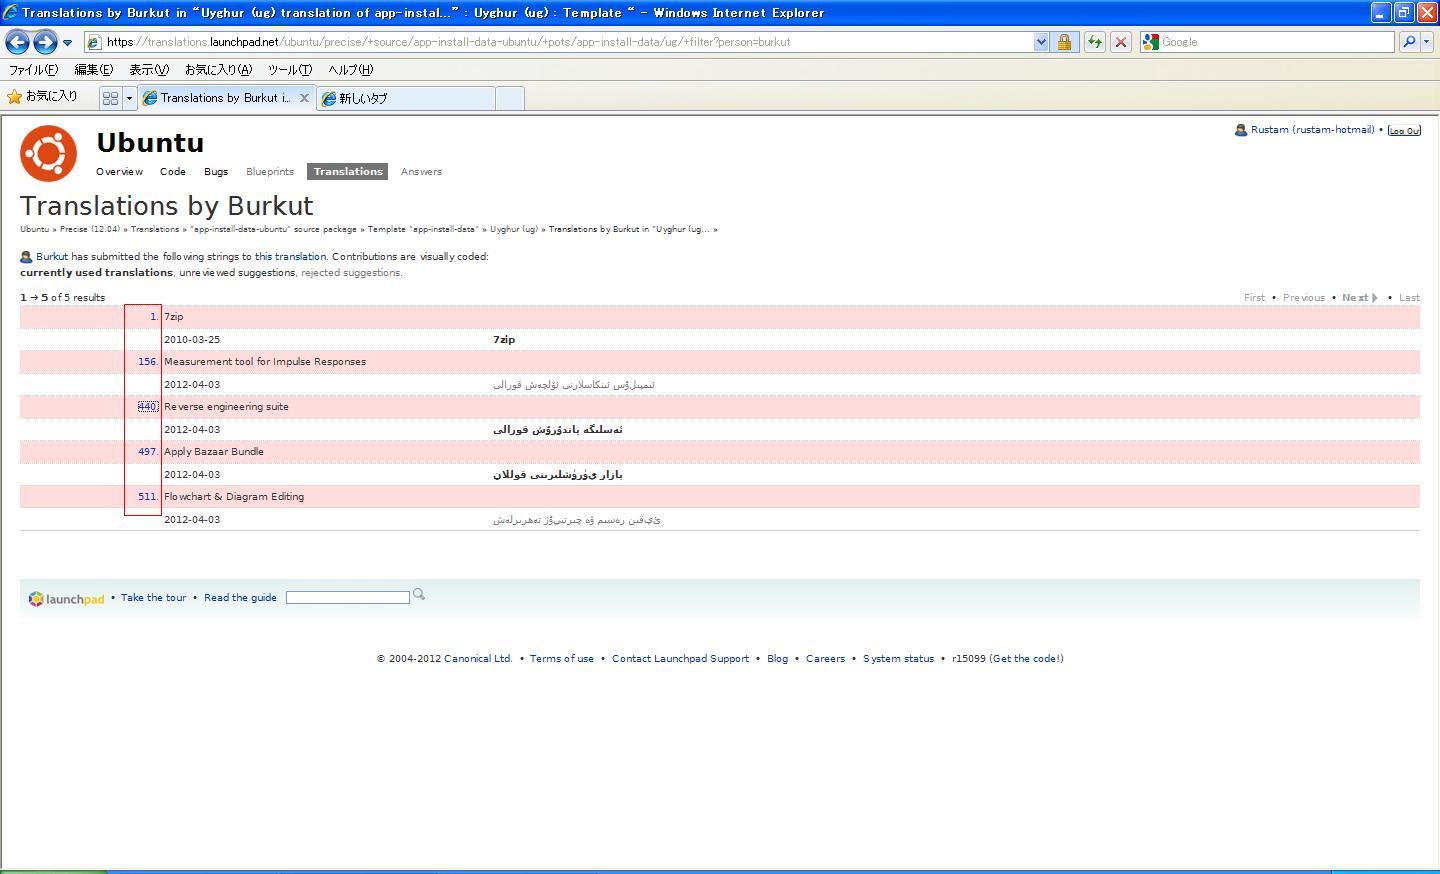Open the Blueprints navigation link
The height and width of the screenshot is (874, 1440).
click(x=270, y=172)
